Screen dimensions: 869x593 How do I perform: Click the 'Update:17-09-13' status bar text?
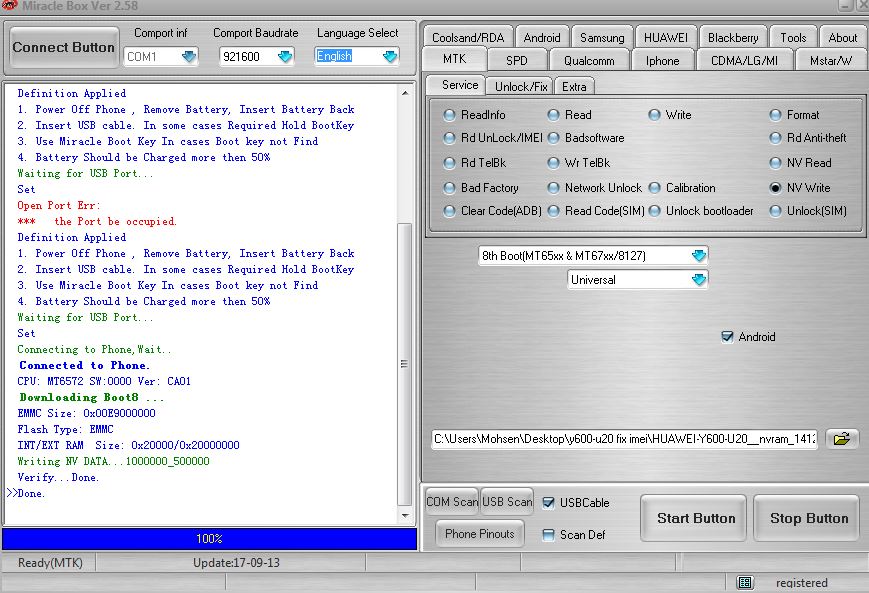tap(236, 563)
